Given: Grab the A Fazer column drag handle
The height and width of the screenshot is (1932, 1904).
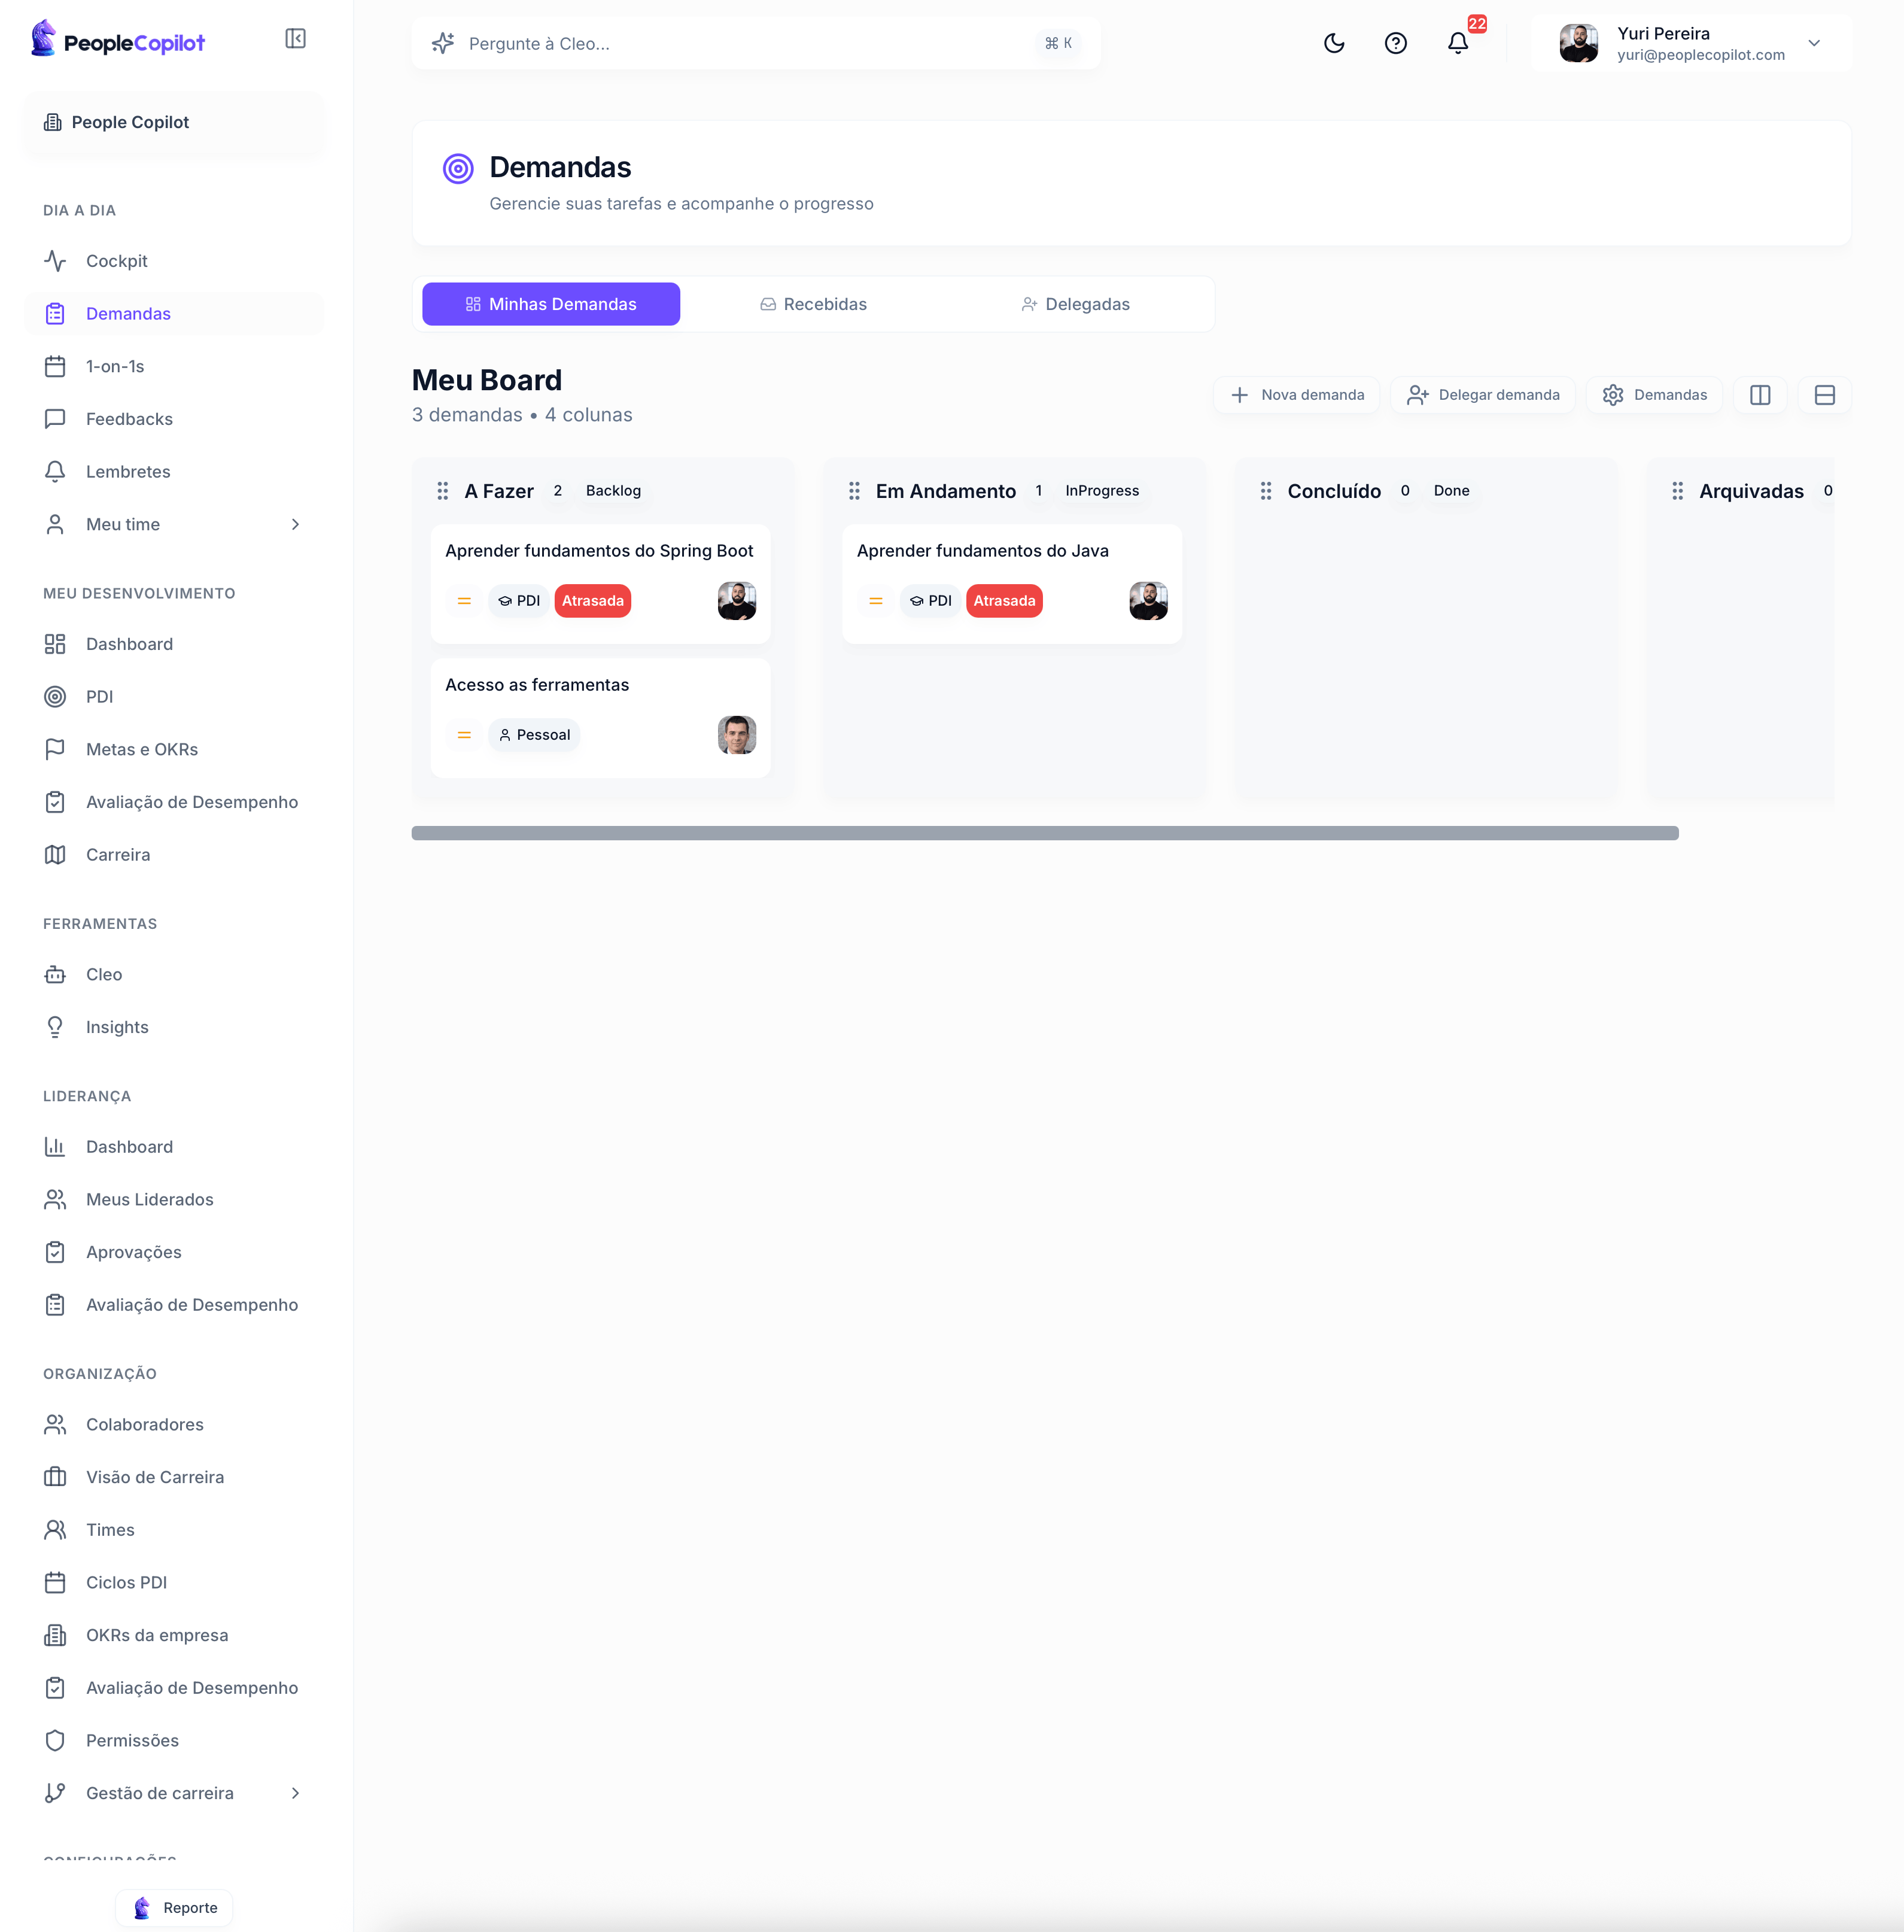Looking at the screenshot, I should (x=442, y=491).
